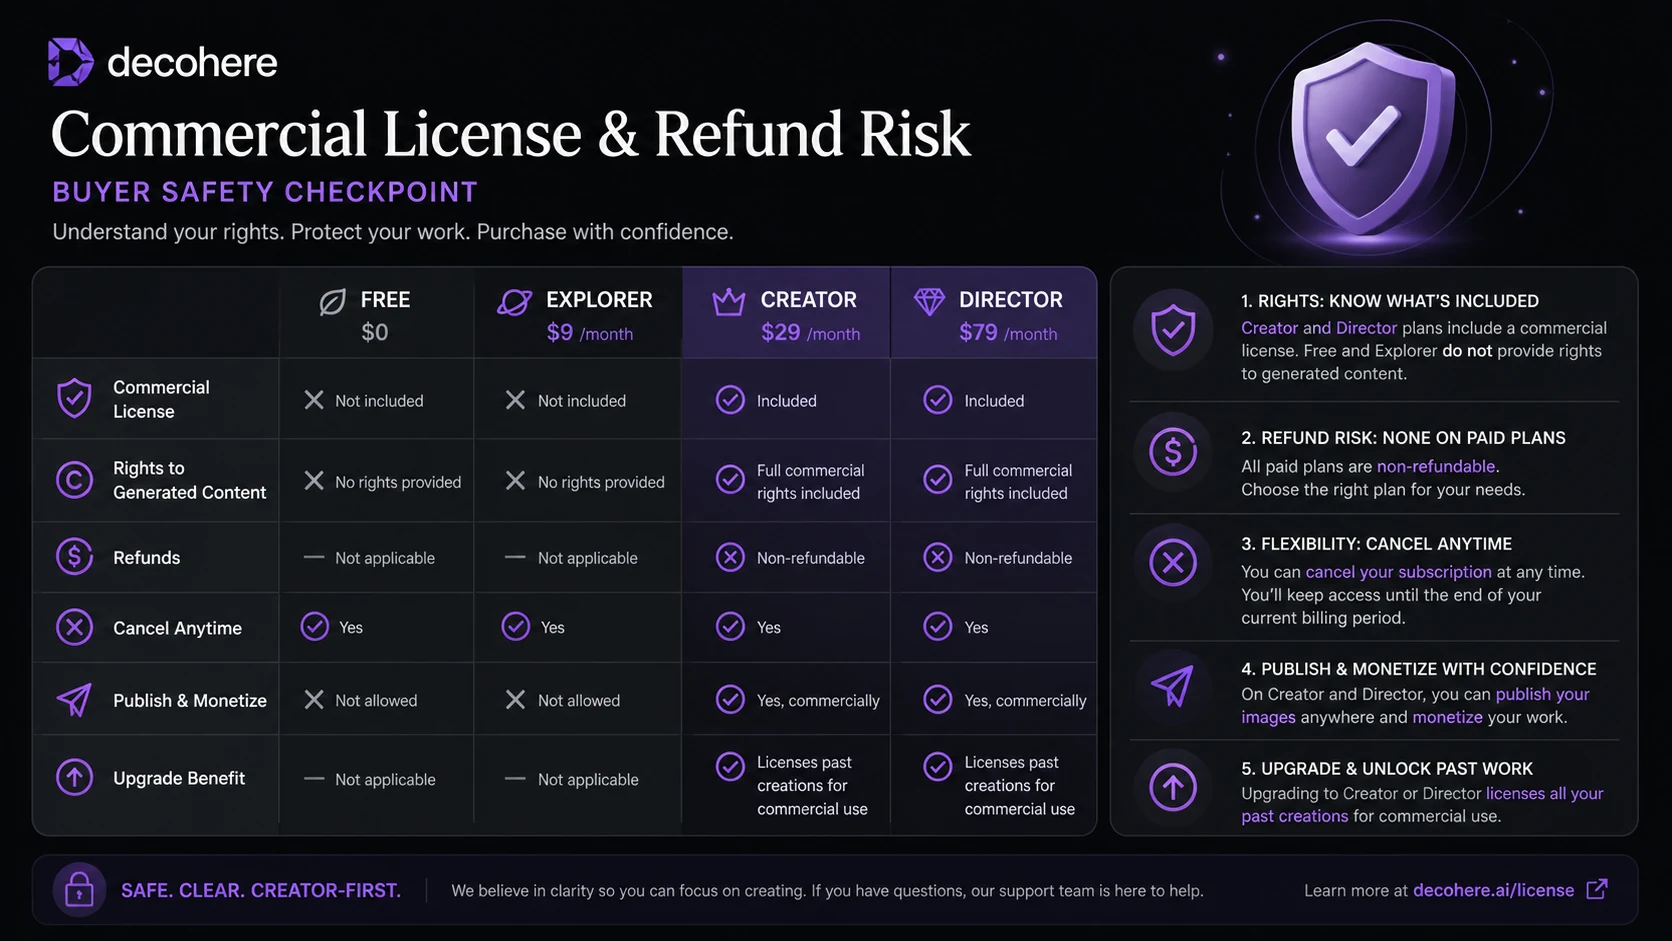Image resolution: width=1672 pixels, height=941 pixels.
Task: Open the decohere.ai/license link
Action: coord(1493,890)
